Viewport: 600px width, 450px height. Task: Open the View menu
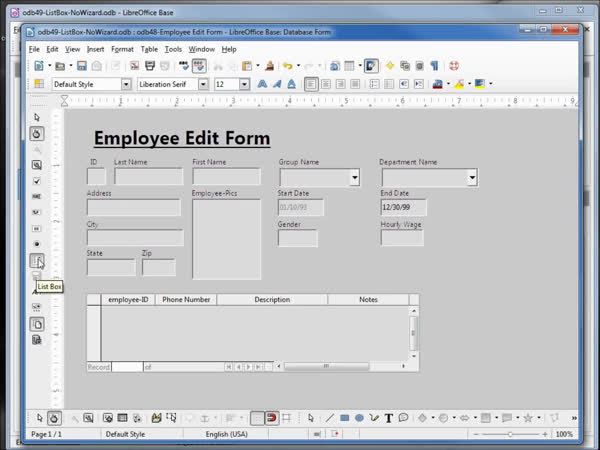click(x=72, y=49)
